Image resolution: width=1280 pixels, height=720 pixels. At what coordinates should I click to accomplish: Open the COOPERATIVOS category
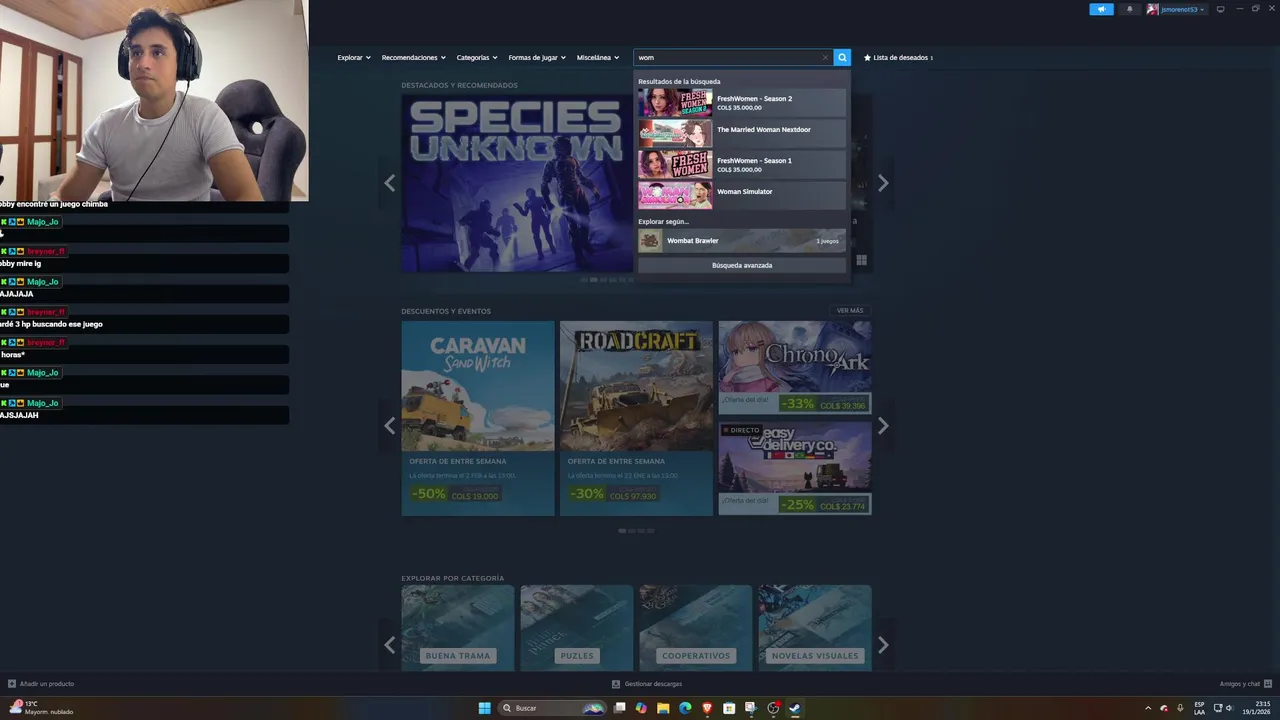click(696, 628)
